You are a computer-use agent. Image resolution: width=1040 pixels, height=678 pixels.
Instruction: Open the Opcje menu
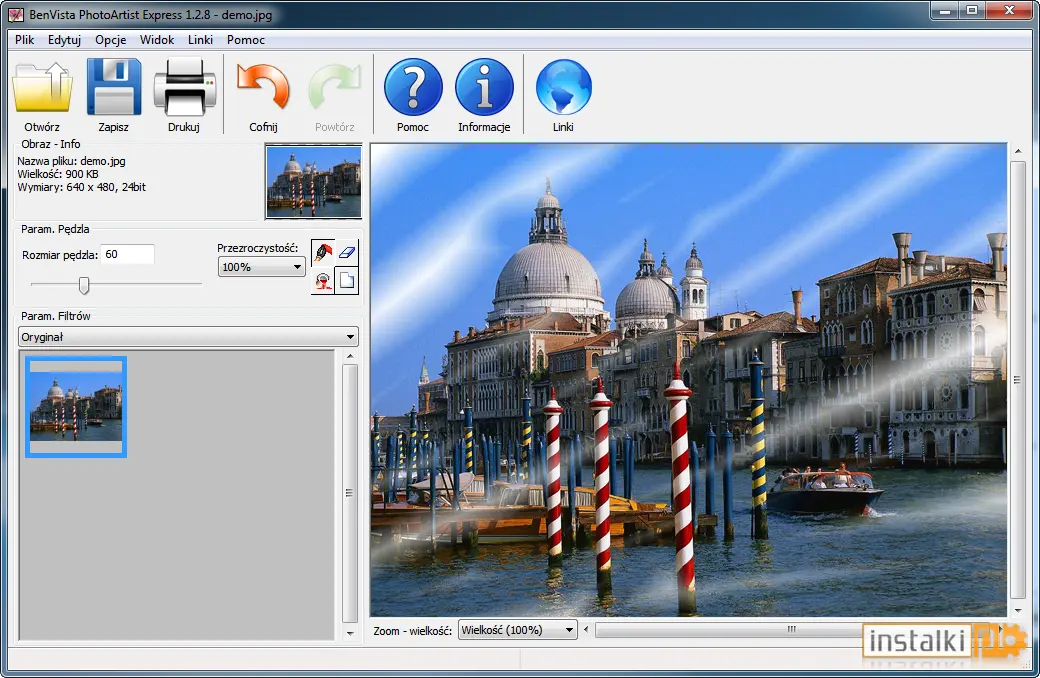[111, 40]
